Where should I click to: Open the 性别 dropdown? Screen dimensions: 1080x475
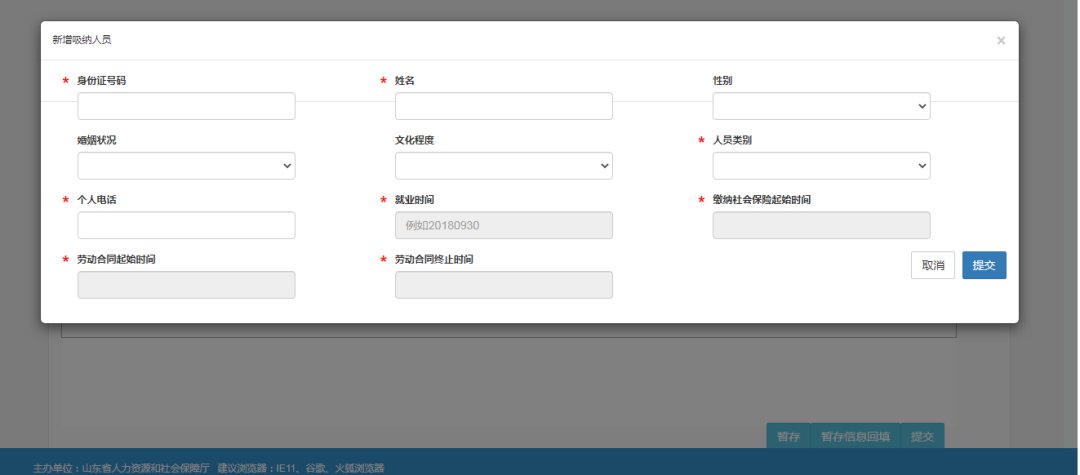(x=821, y=106)
